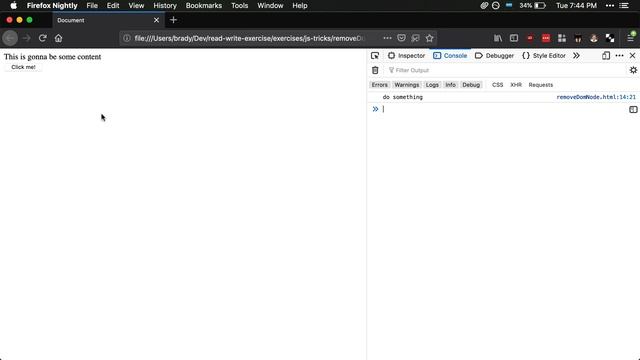This screenshot has width=640, height=360.
Task: Select the Document browser tab
Action: [108, 20]
